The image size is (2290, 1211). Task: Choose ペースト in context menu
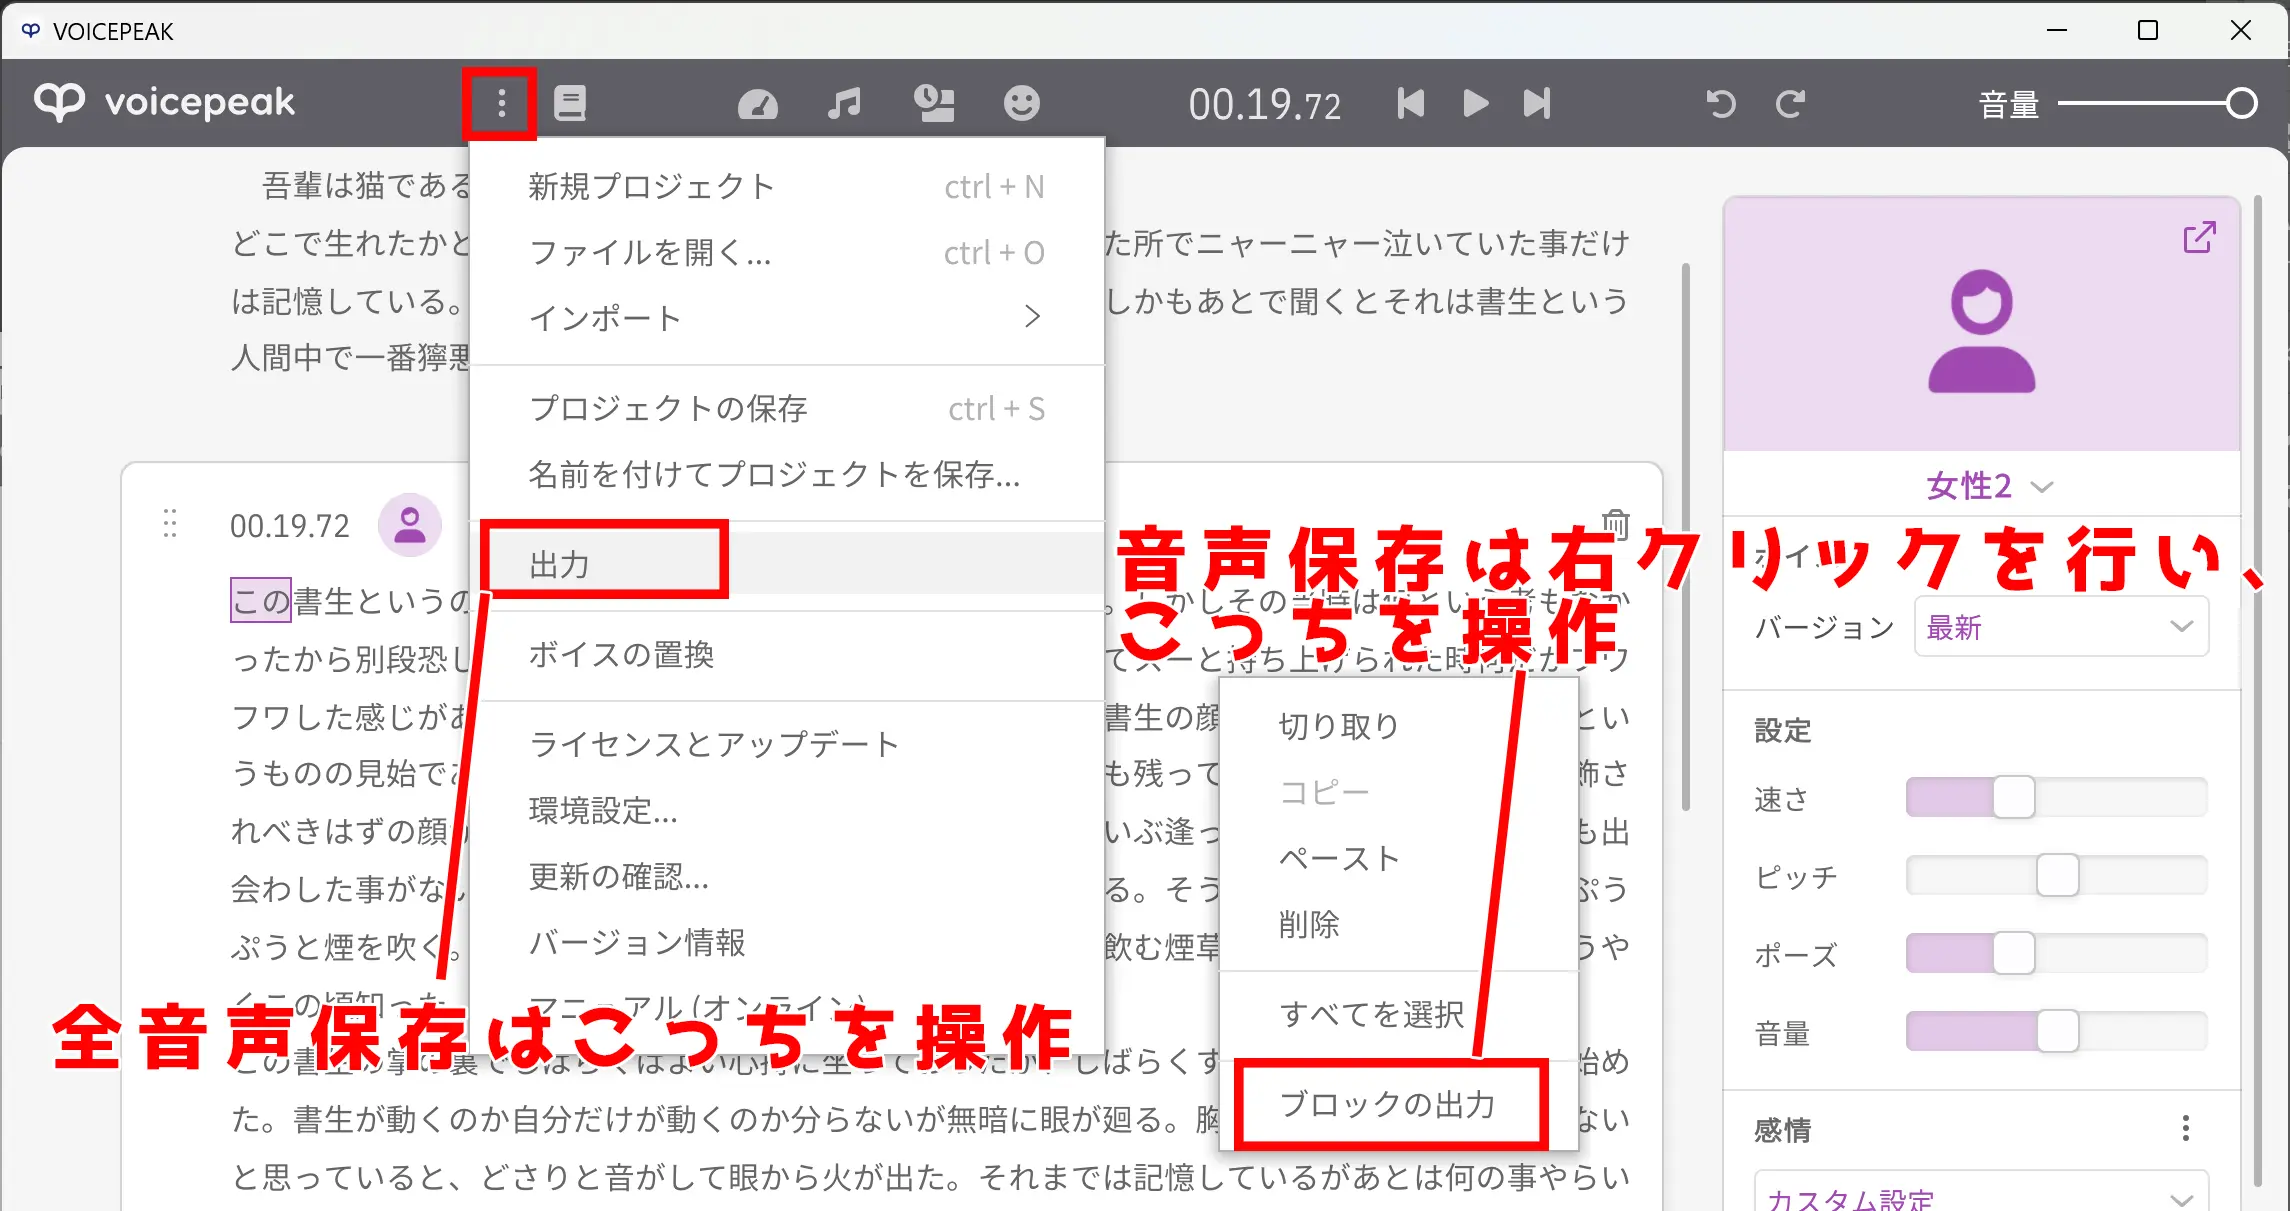click(x=1399, y=858)
